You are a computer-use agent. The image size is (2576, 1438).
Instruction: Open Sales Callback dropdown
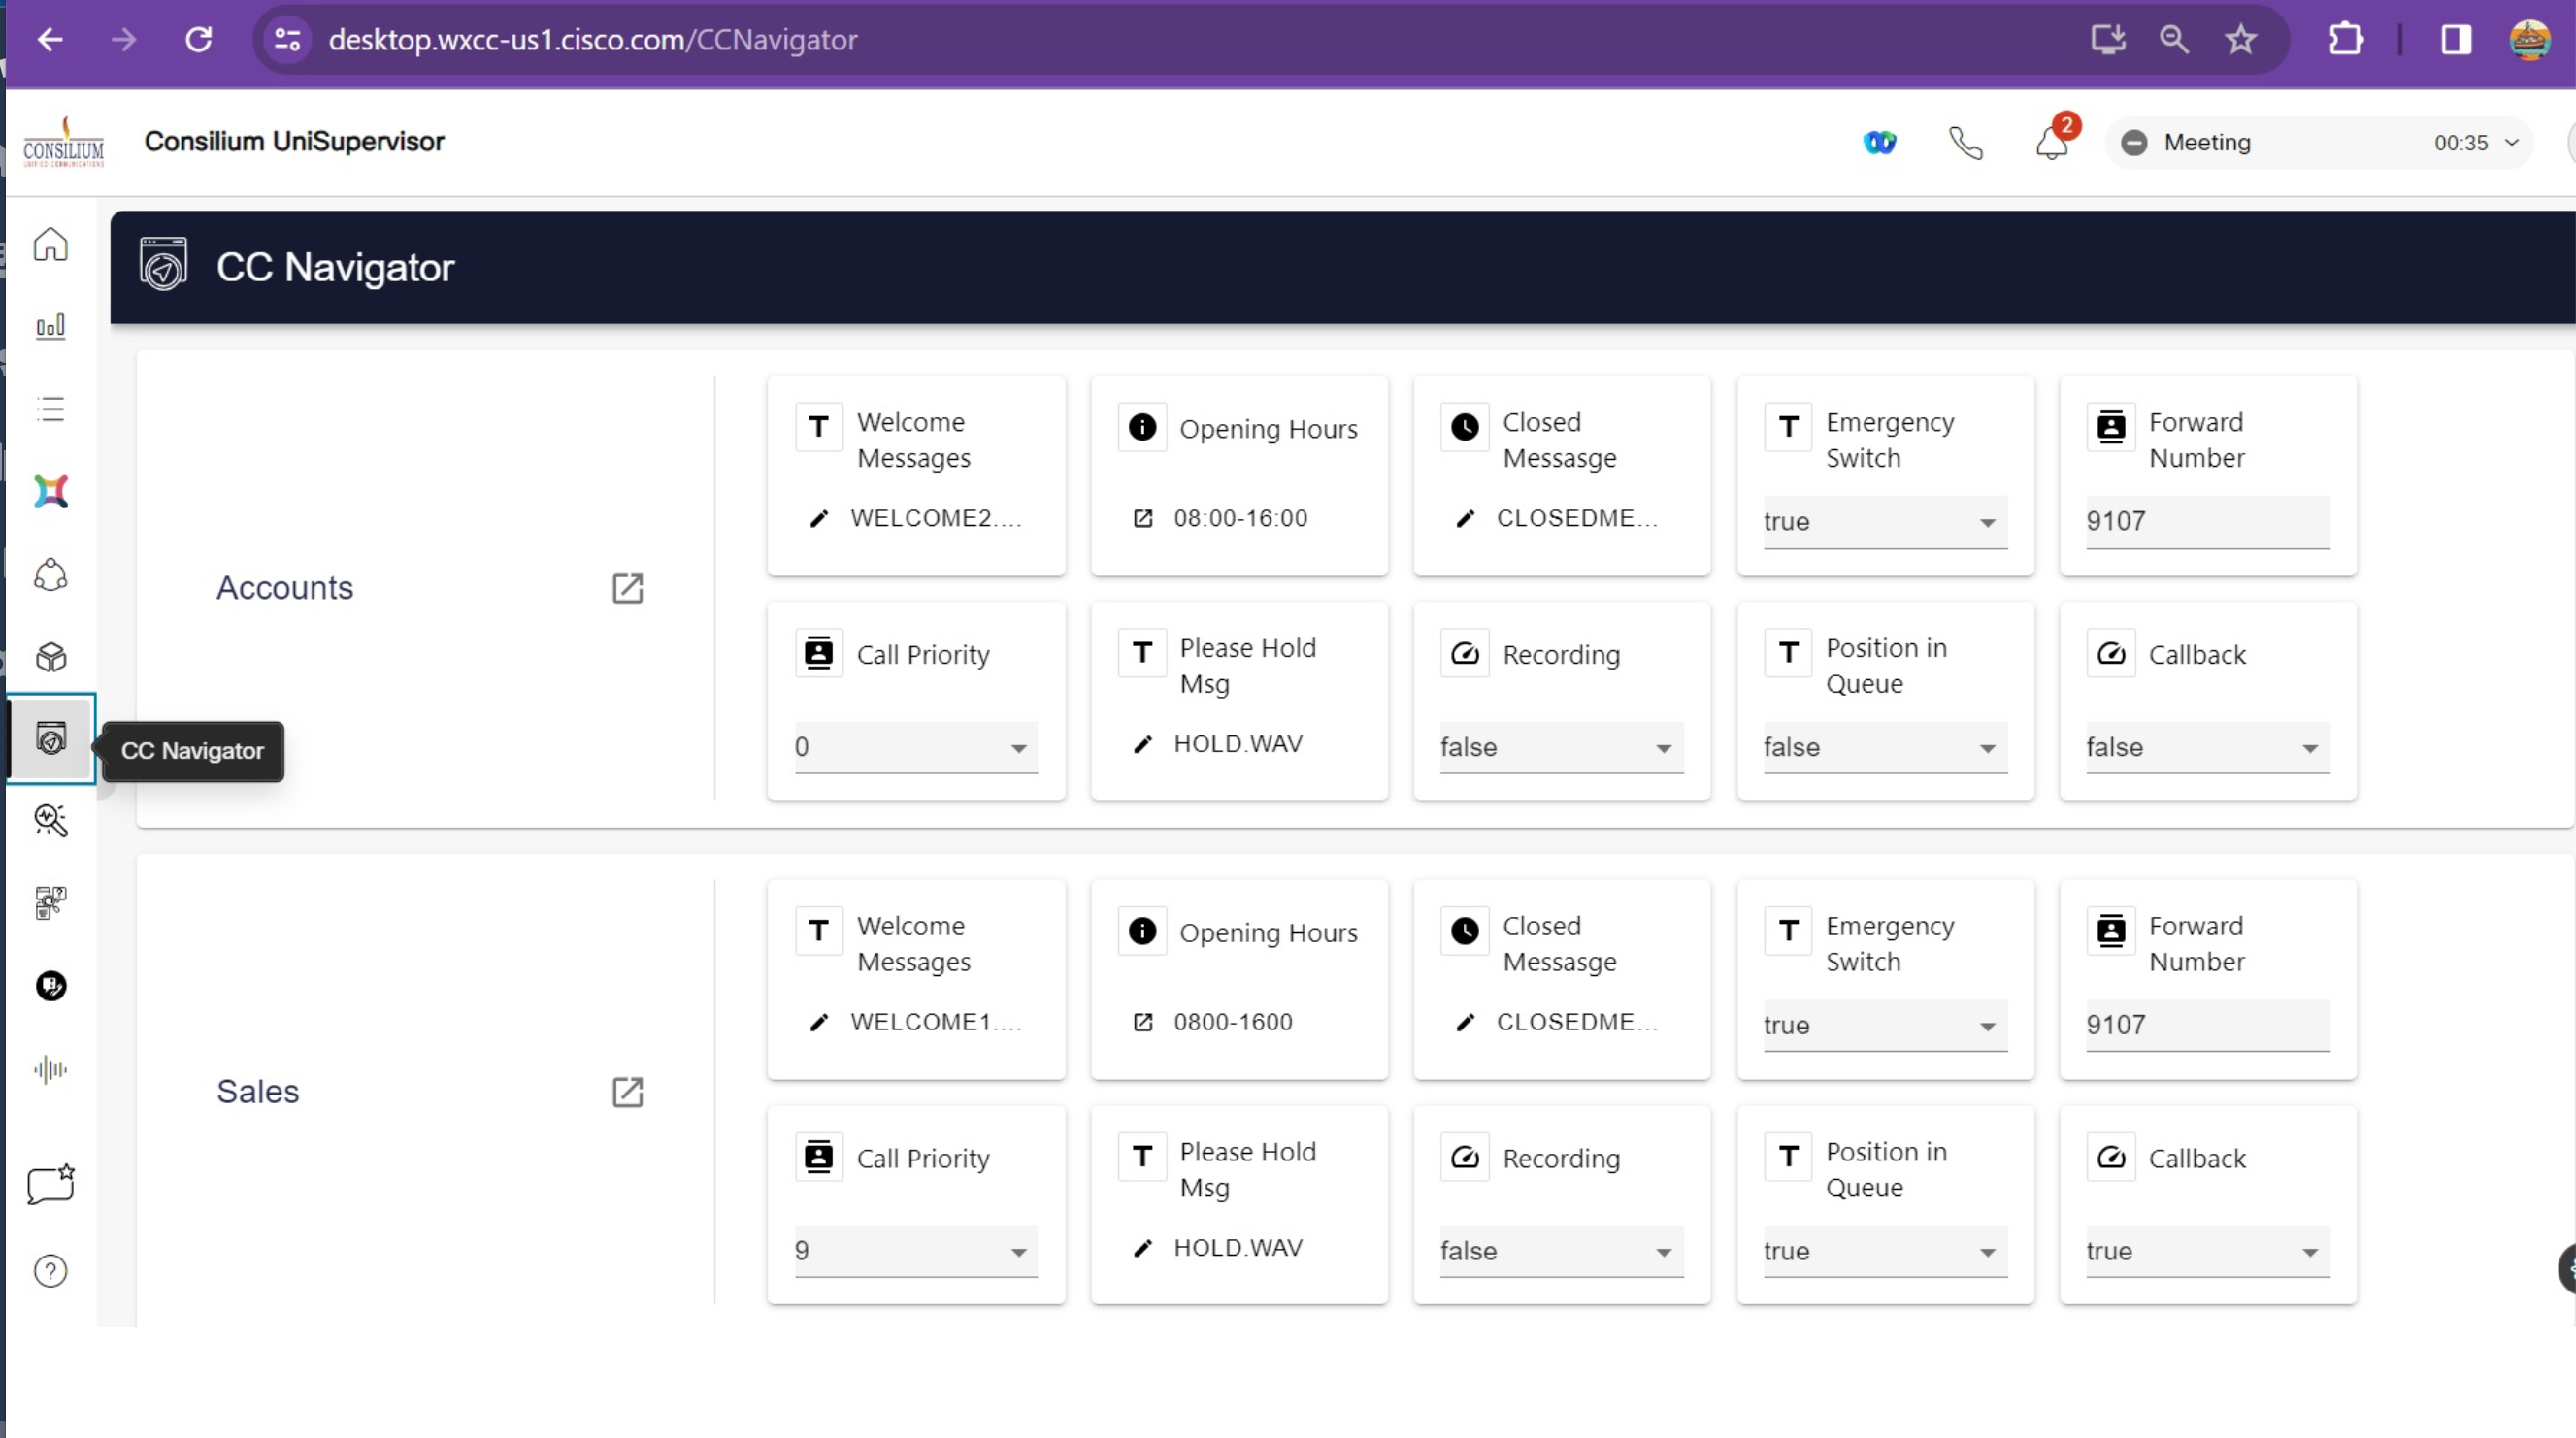pos(2208,1251)
